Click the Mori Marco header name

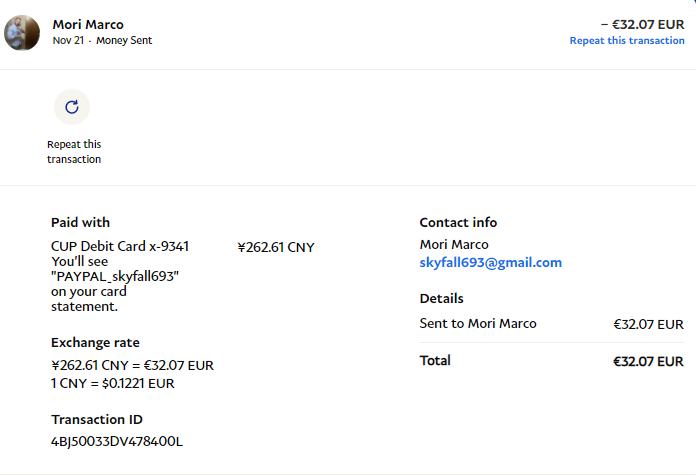click(x=88, y=24)
